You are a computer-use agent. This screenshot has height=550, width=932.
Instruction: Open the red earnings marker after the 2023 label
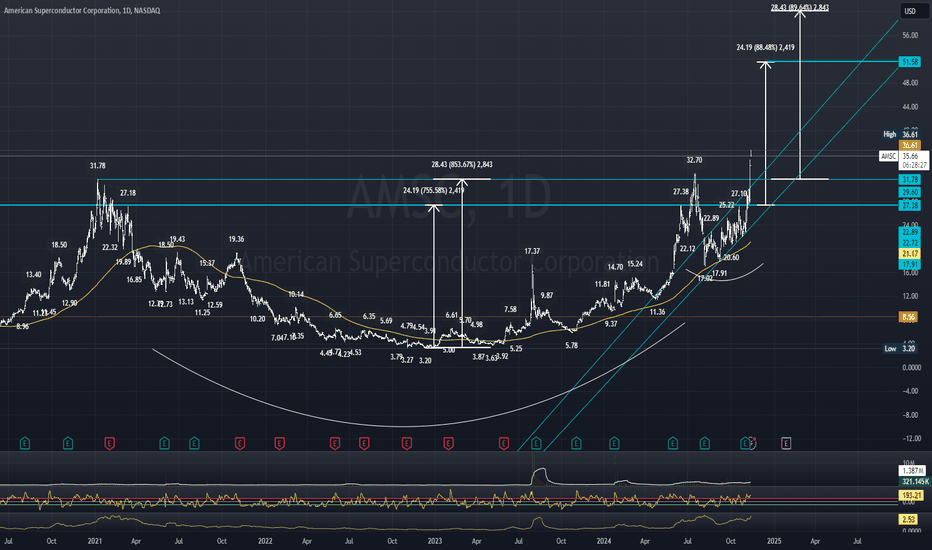point(449,443)
